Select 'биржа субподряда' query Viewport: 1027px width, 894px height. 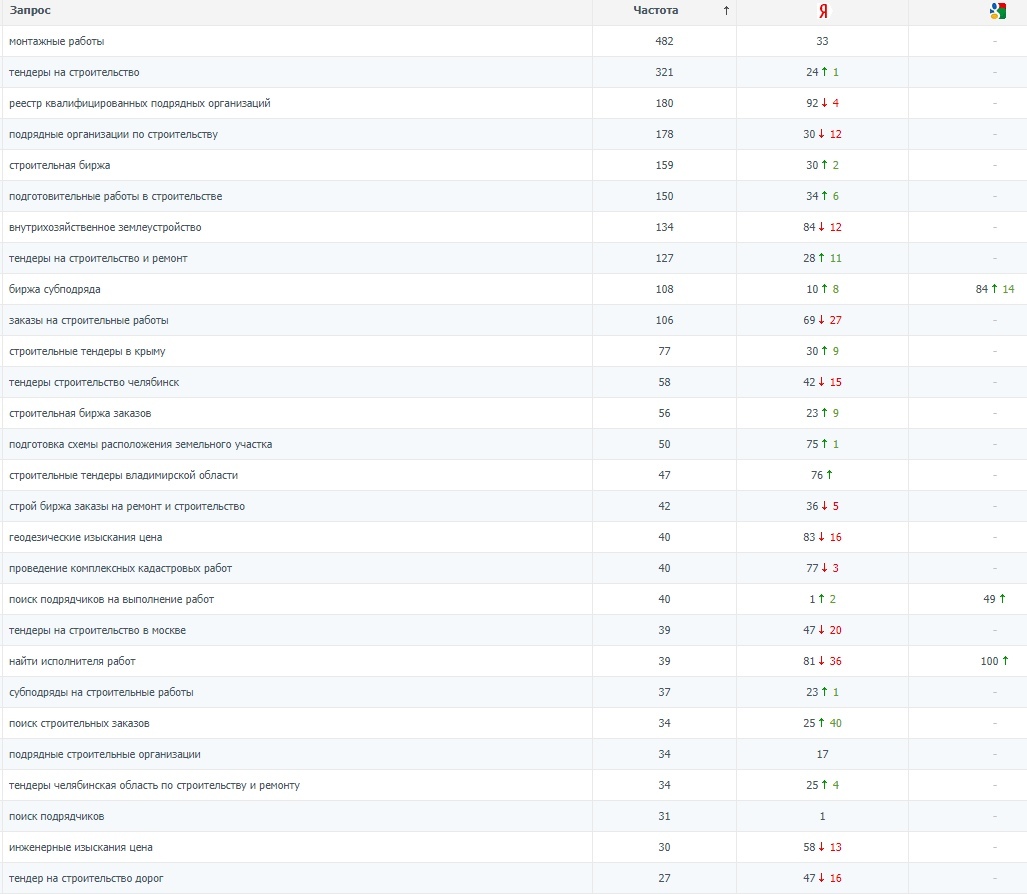point(54,289)
